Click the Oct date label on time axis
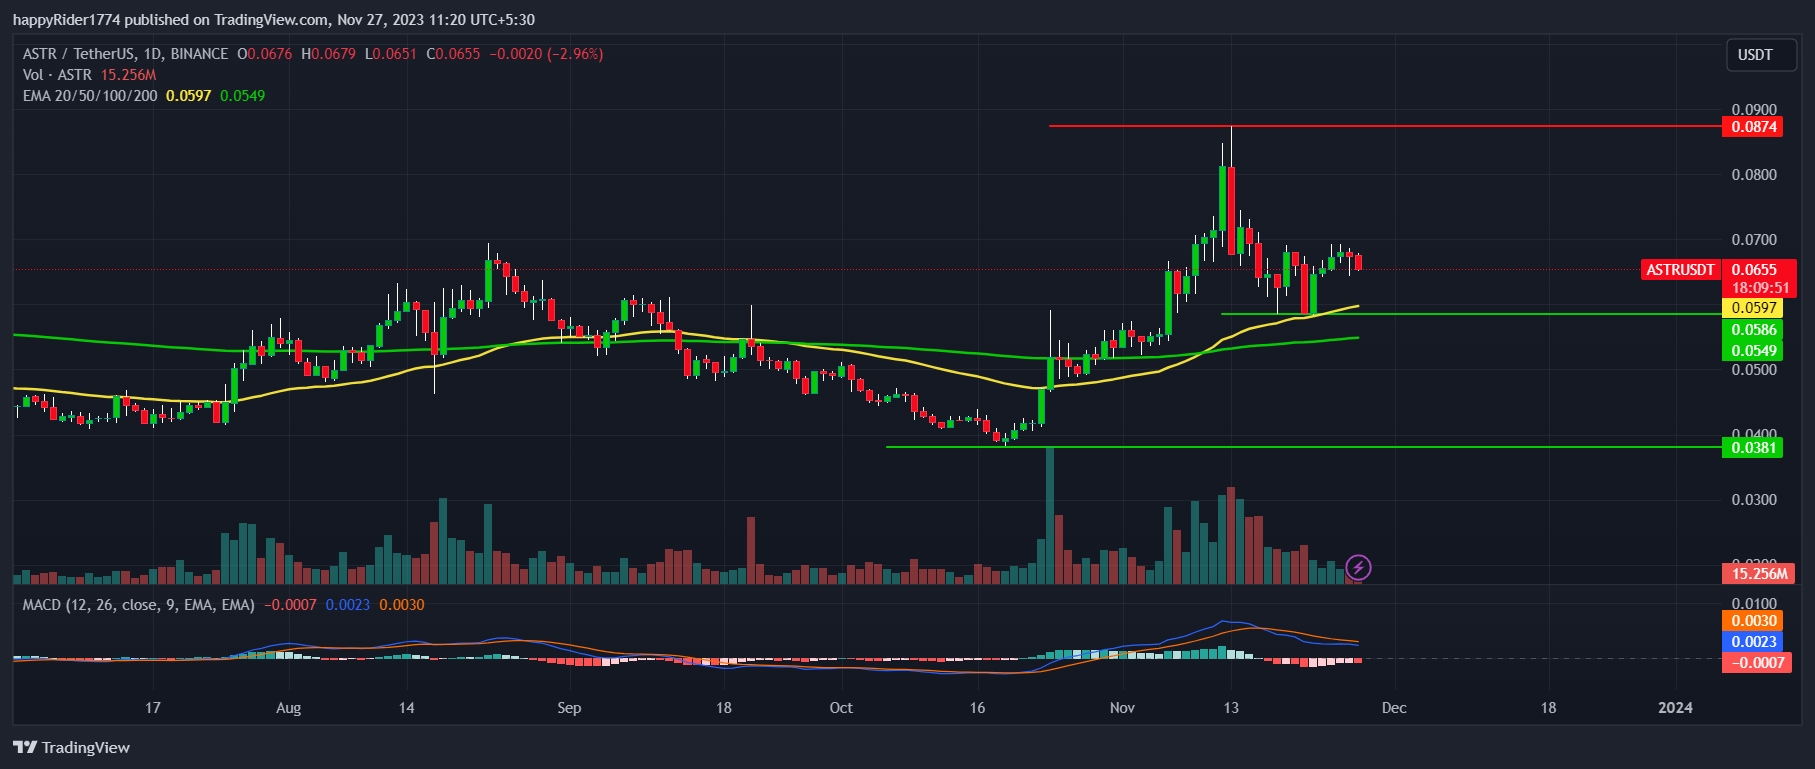This screenshot has width=1815, height=769. pyautogui.click(x=841, y=708)
